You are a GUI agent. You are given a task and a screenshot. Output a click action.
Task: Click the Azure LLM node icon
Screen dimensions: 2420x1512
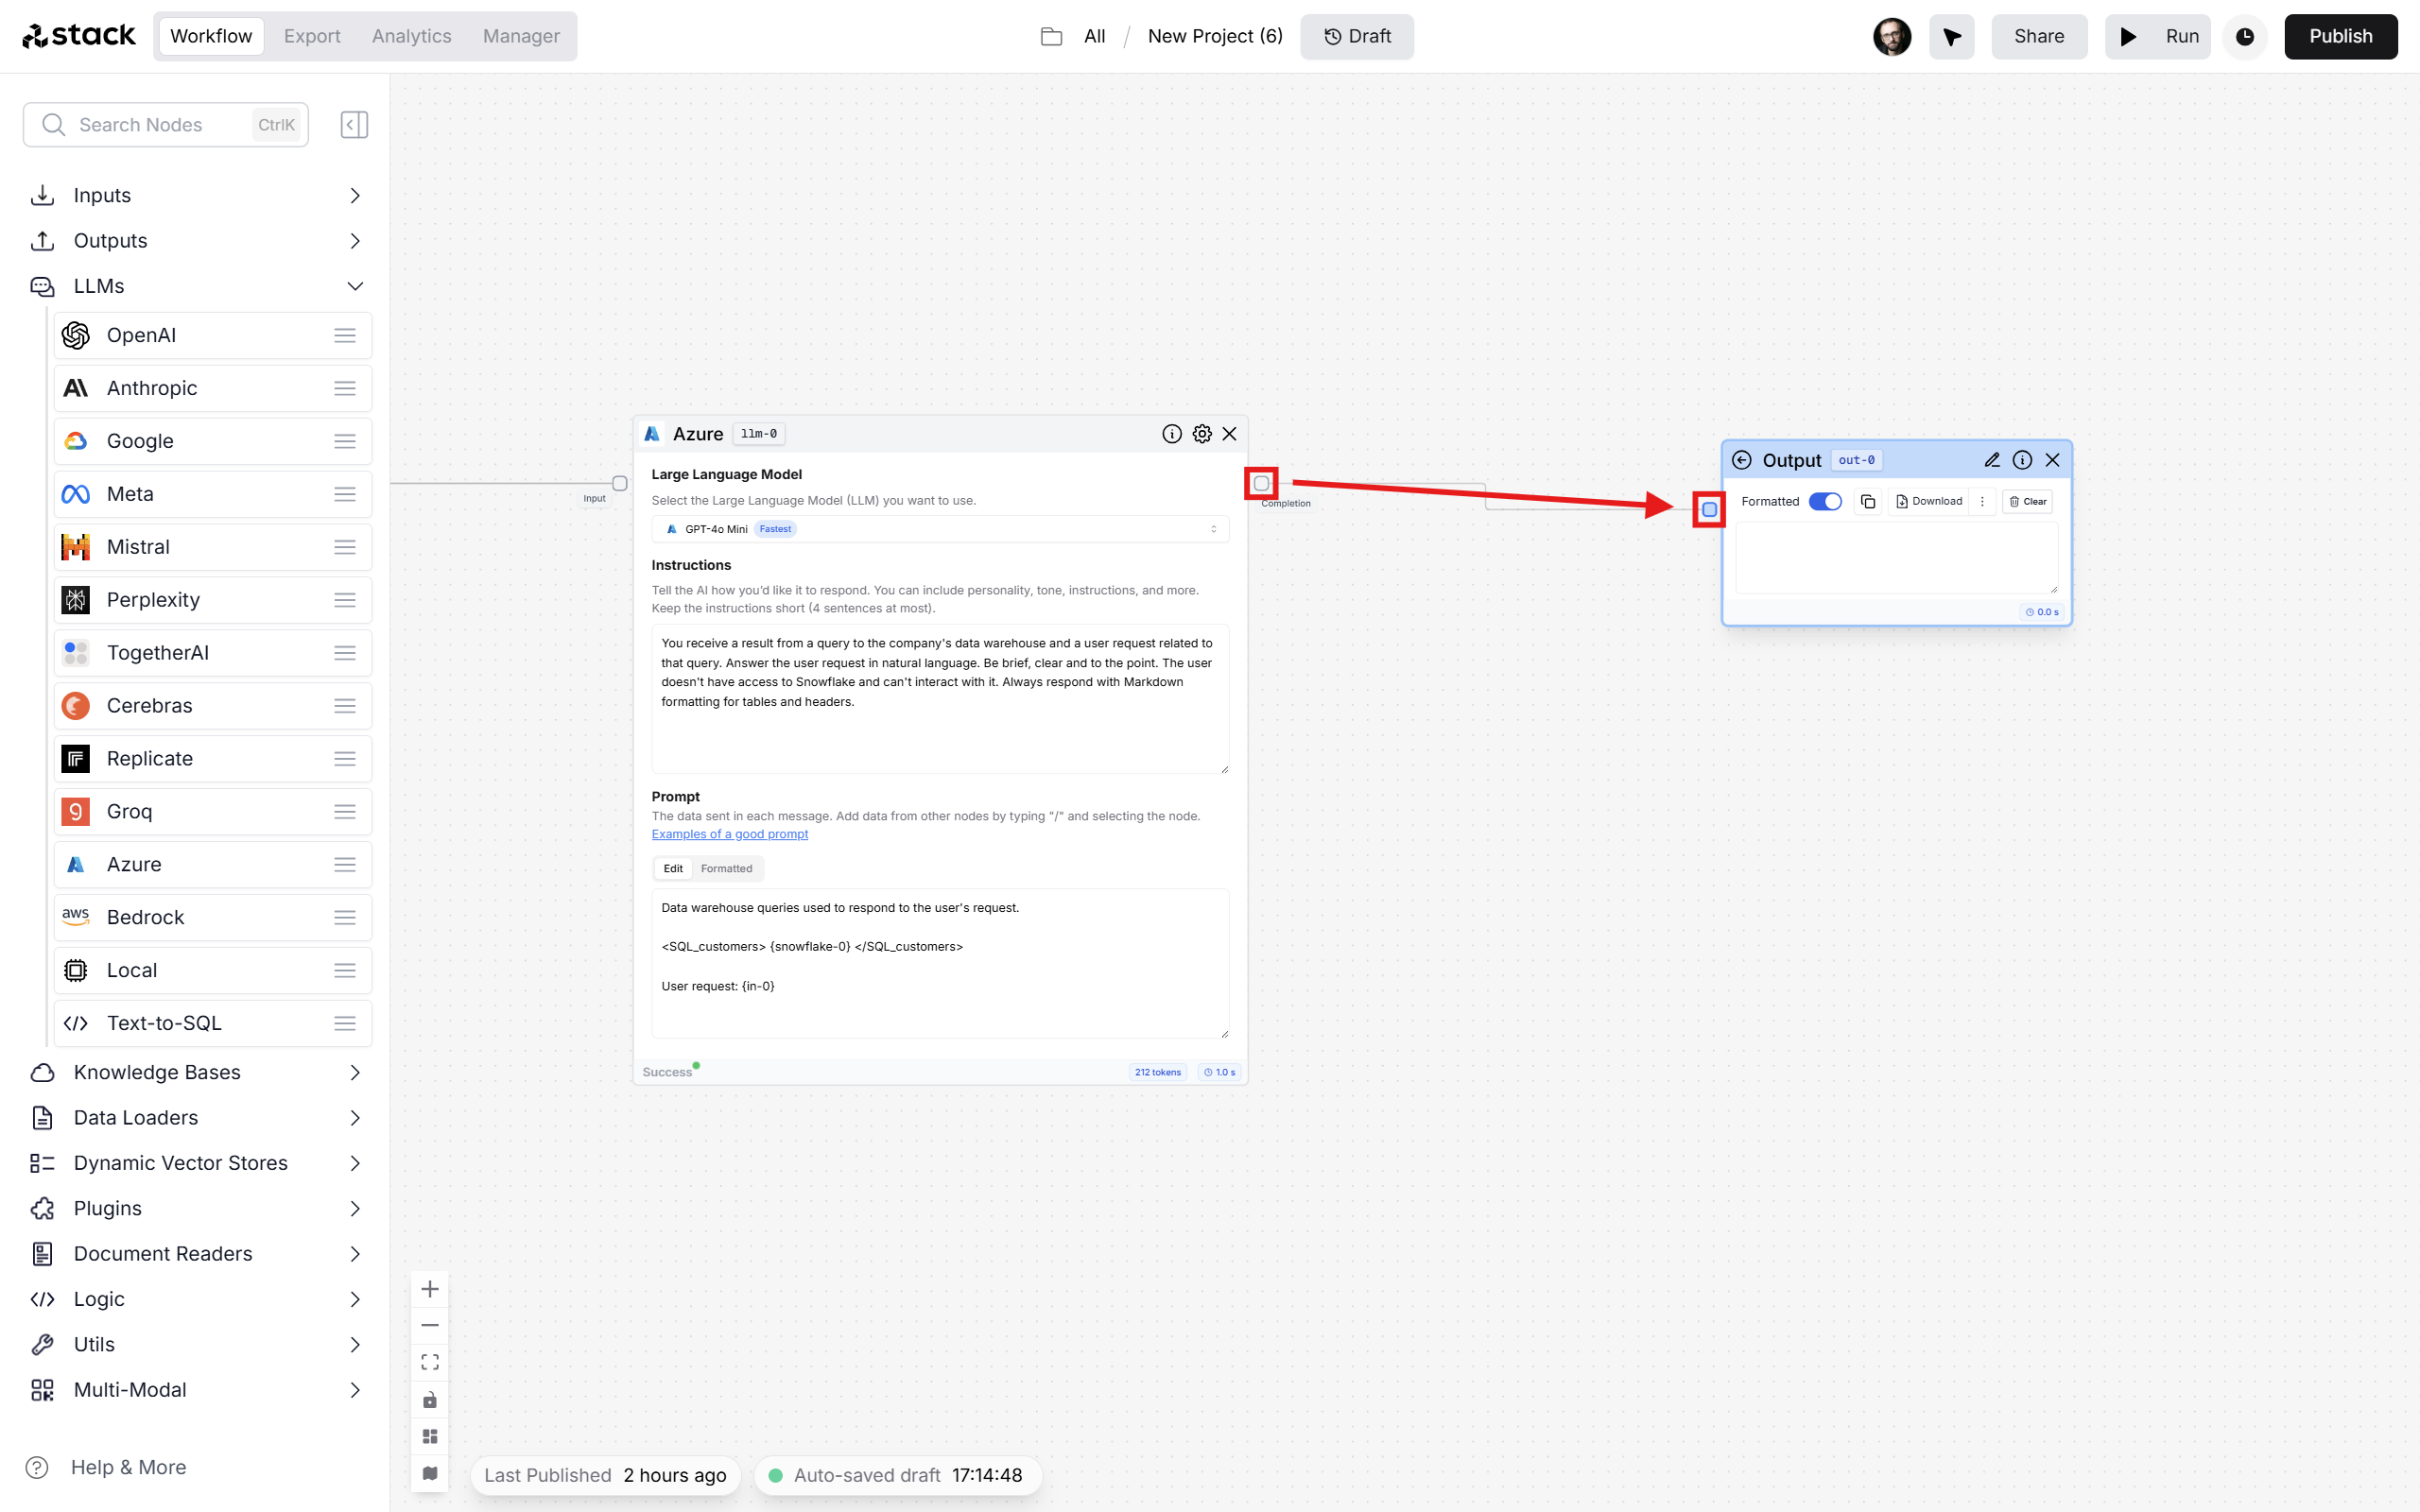[x=659, y=434]
